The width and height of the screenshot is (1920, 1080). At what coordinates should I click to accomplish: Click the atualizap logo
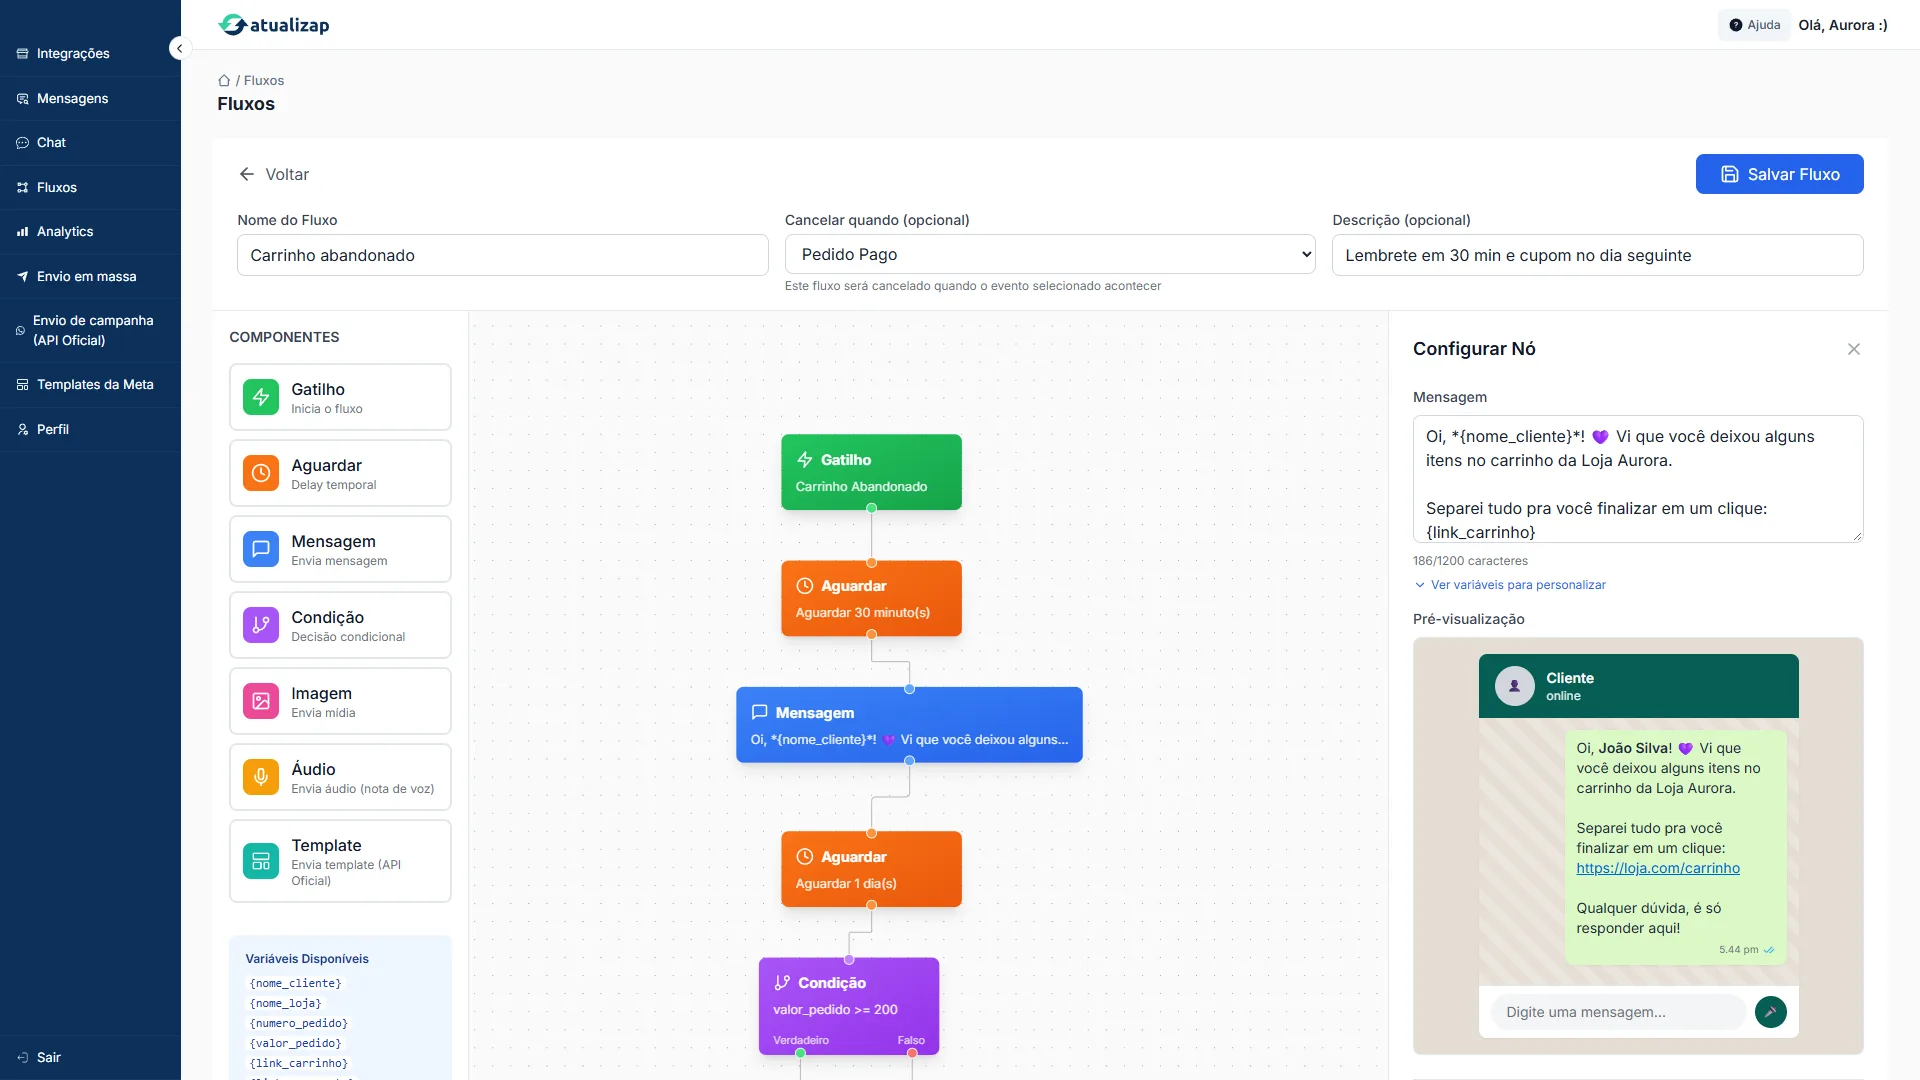pyautogui.click(x=274, y=25)
